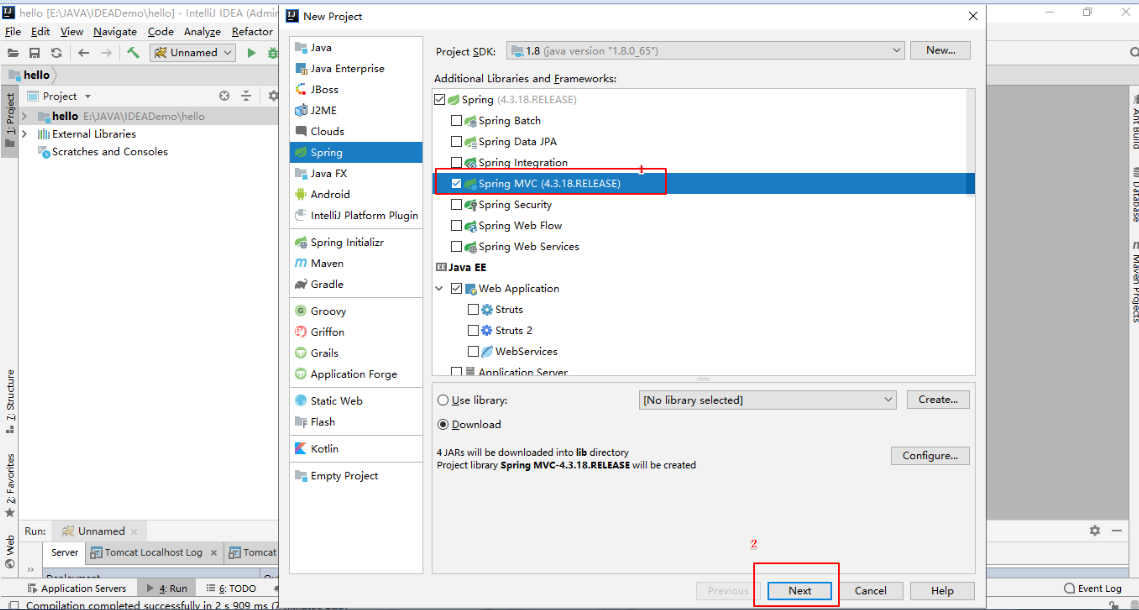Open the Analyze menu
Screen dimensions: 1139x610
coord(202,31)
